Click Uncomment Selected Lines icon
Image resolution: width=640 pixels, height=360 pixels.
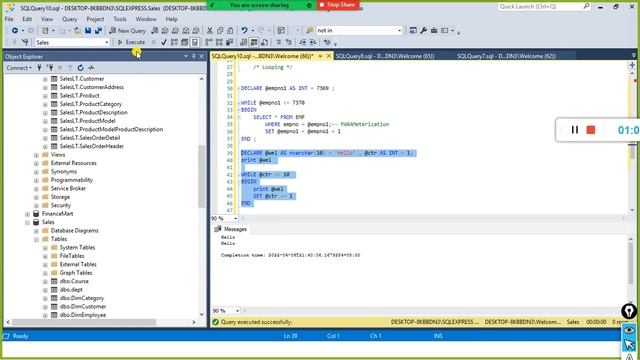pyautogui.click(x=289, y=42)
